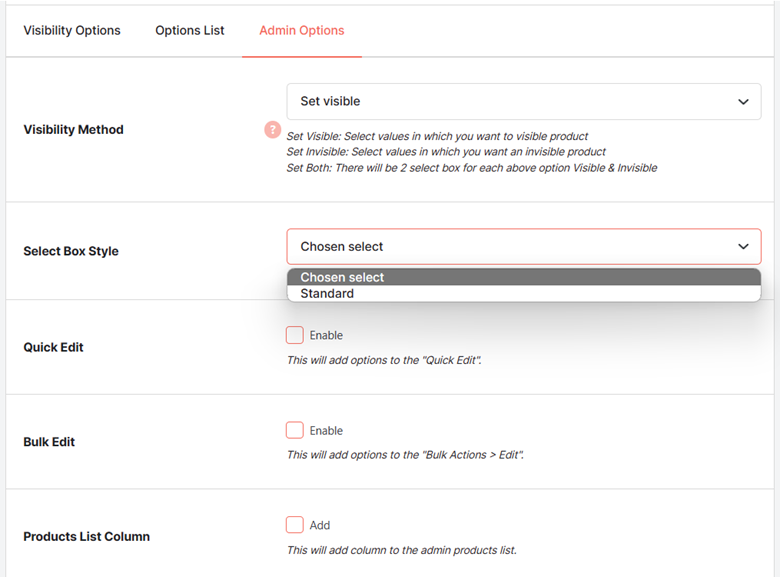Select the Admin Options tab
The width and height of the screenshot is (780, 577).
301,30
